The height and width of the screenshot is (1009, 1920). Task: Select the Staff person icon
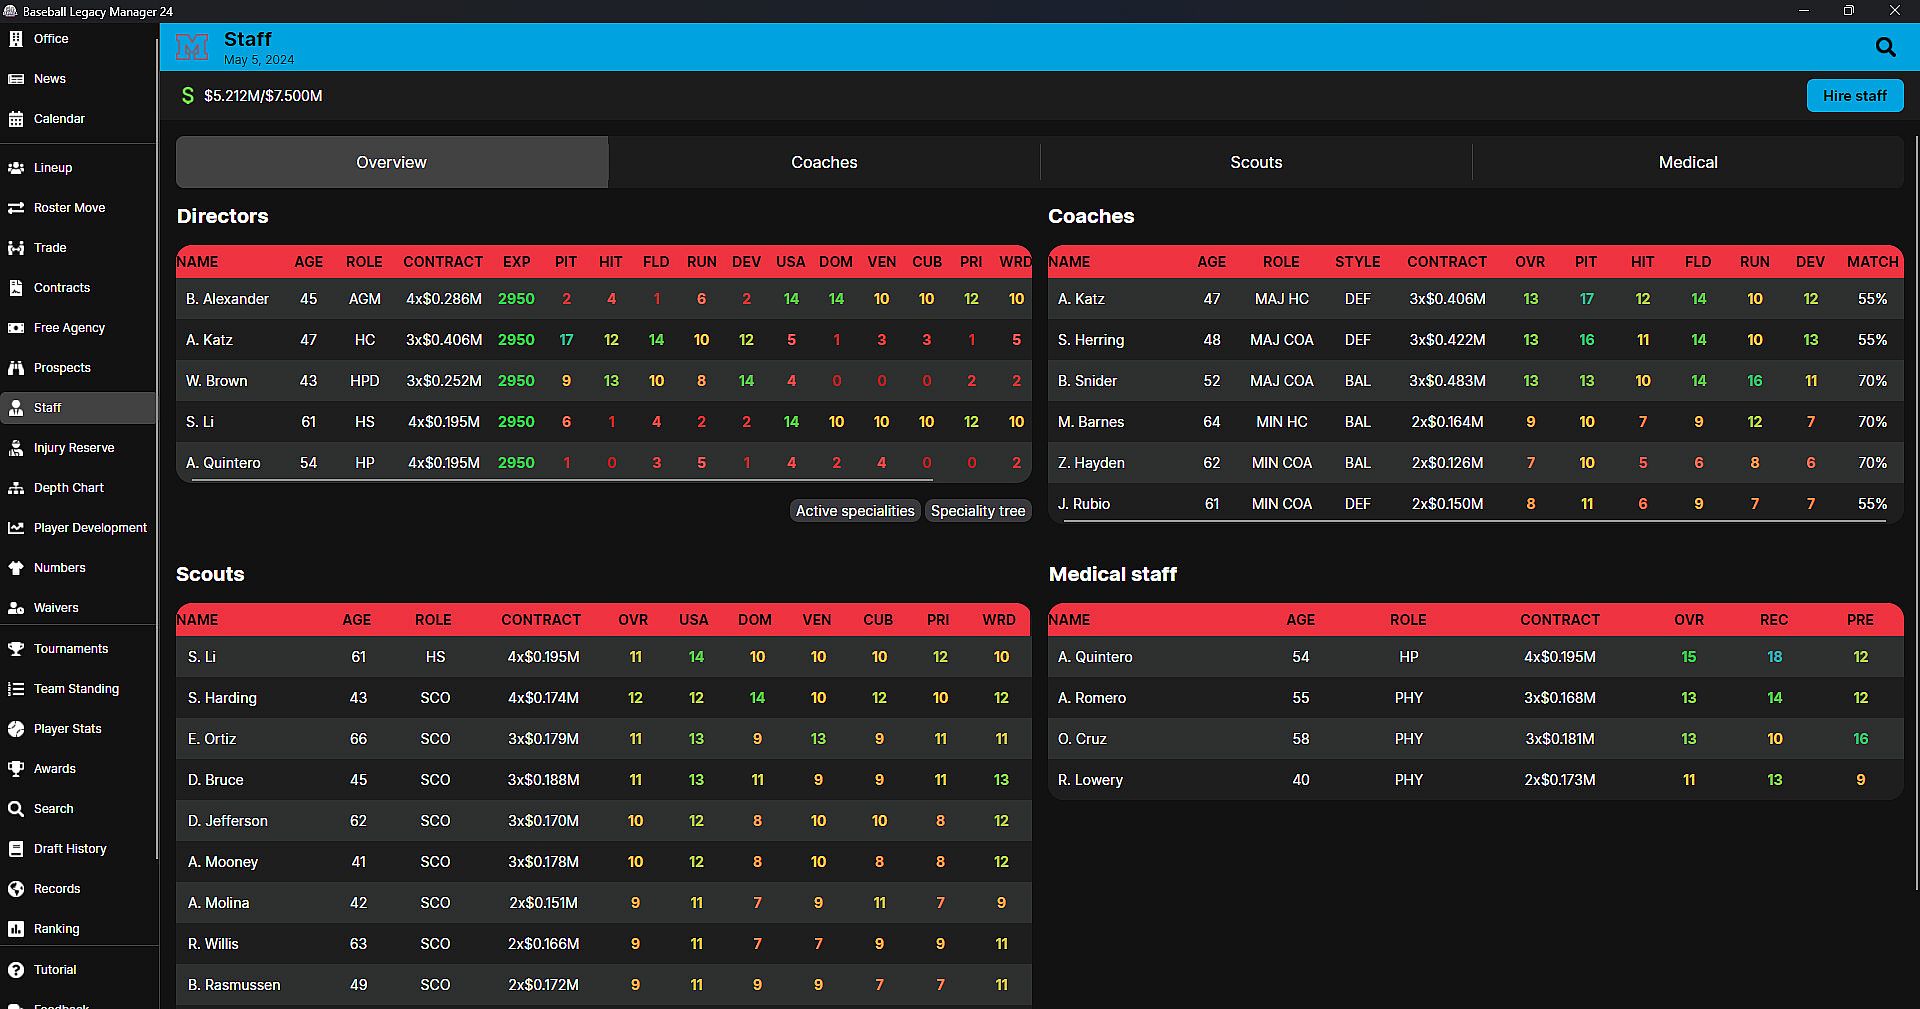[16, 408]
